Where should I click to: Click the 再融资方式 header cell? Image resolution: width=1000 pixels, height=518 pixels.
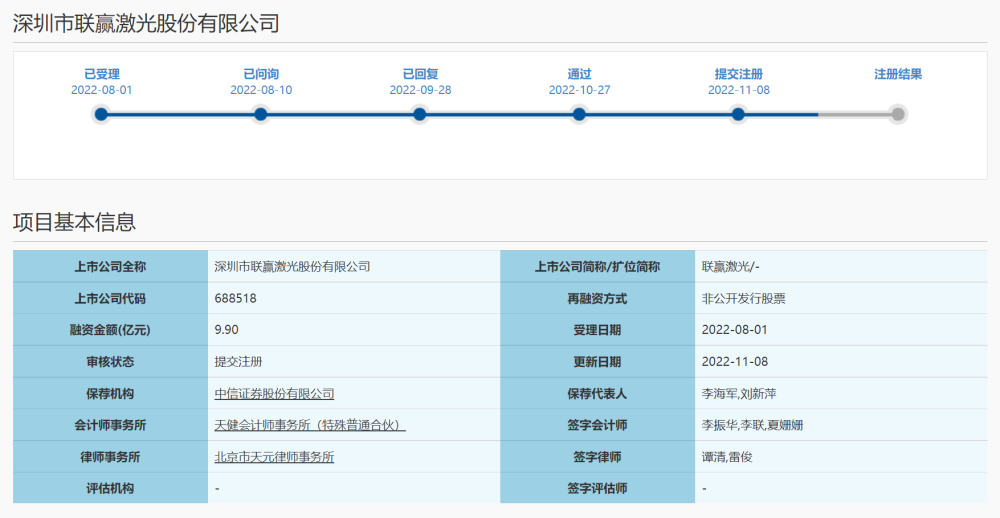coord(598,298)
